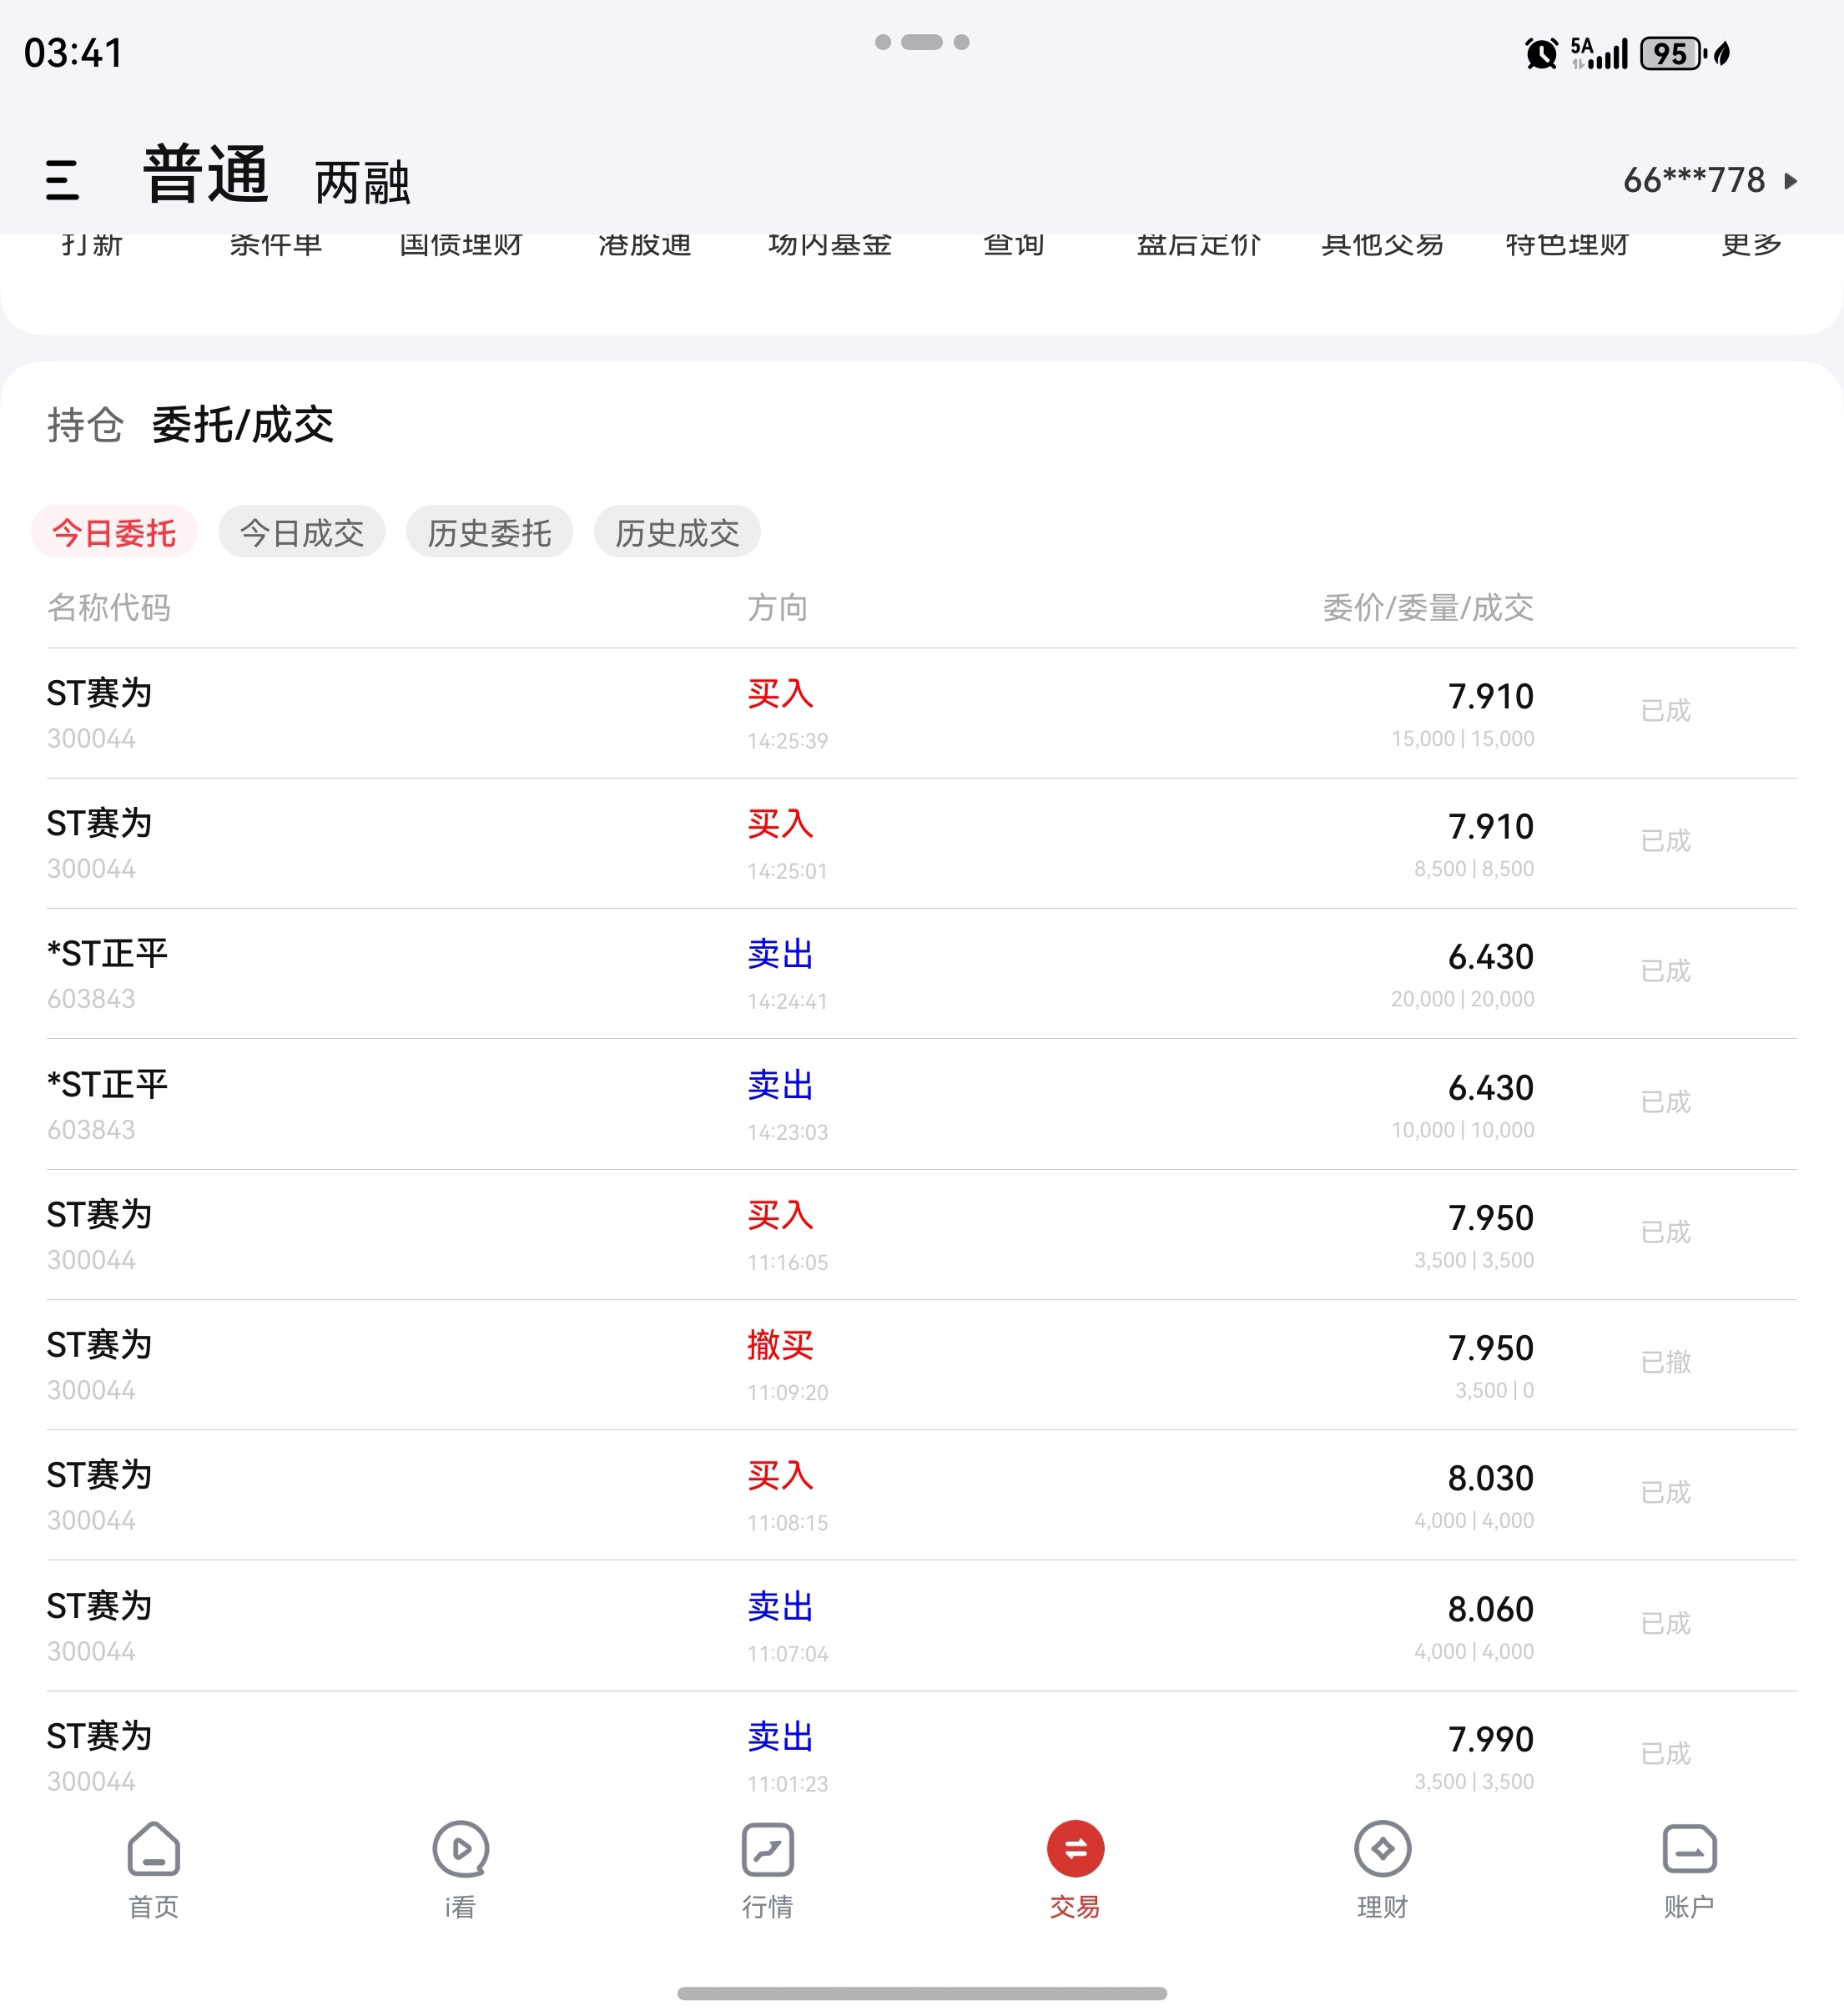Tap the 首页 home icon
The image size is (1844, 2016).
154,1849
